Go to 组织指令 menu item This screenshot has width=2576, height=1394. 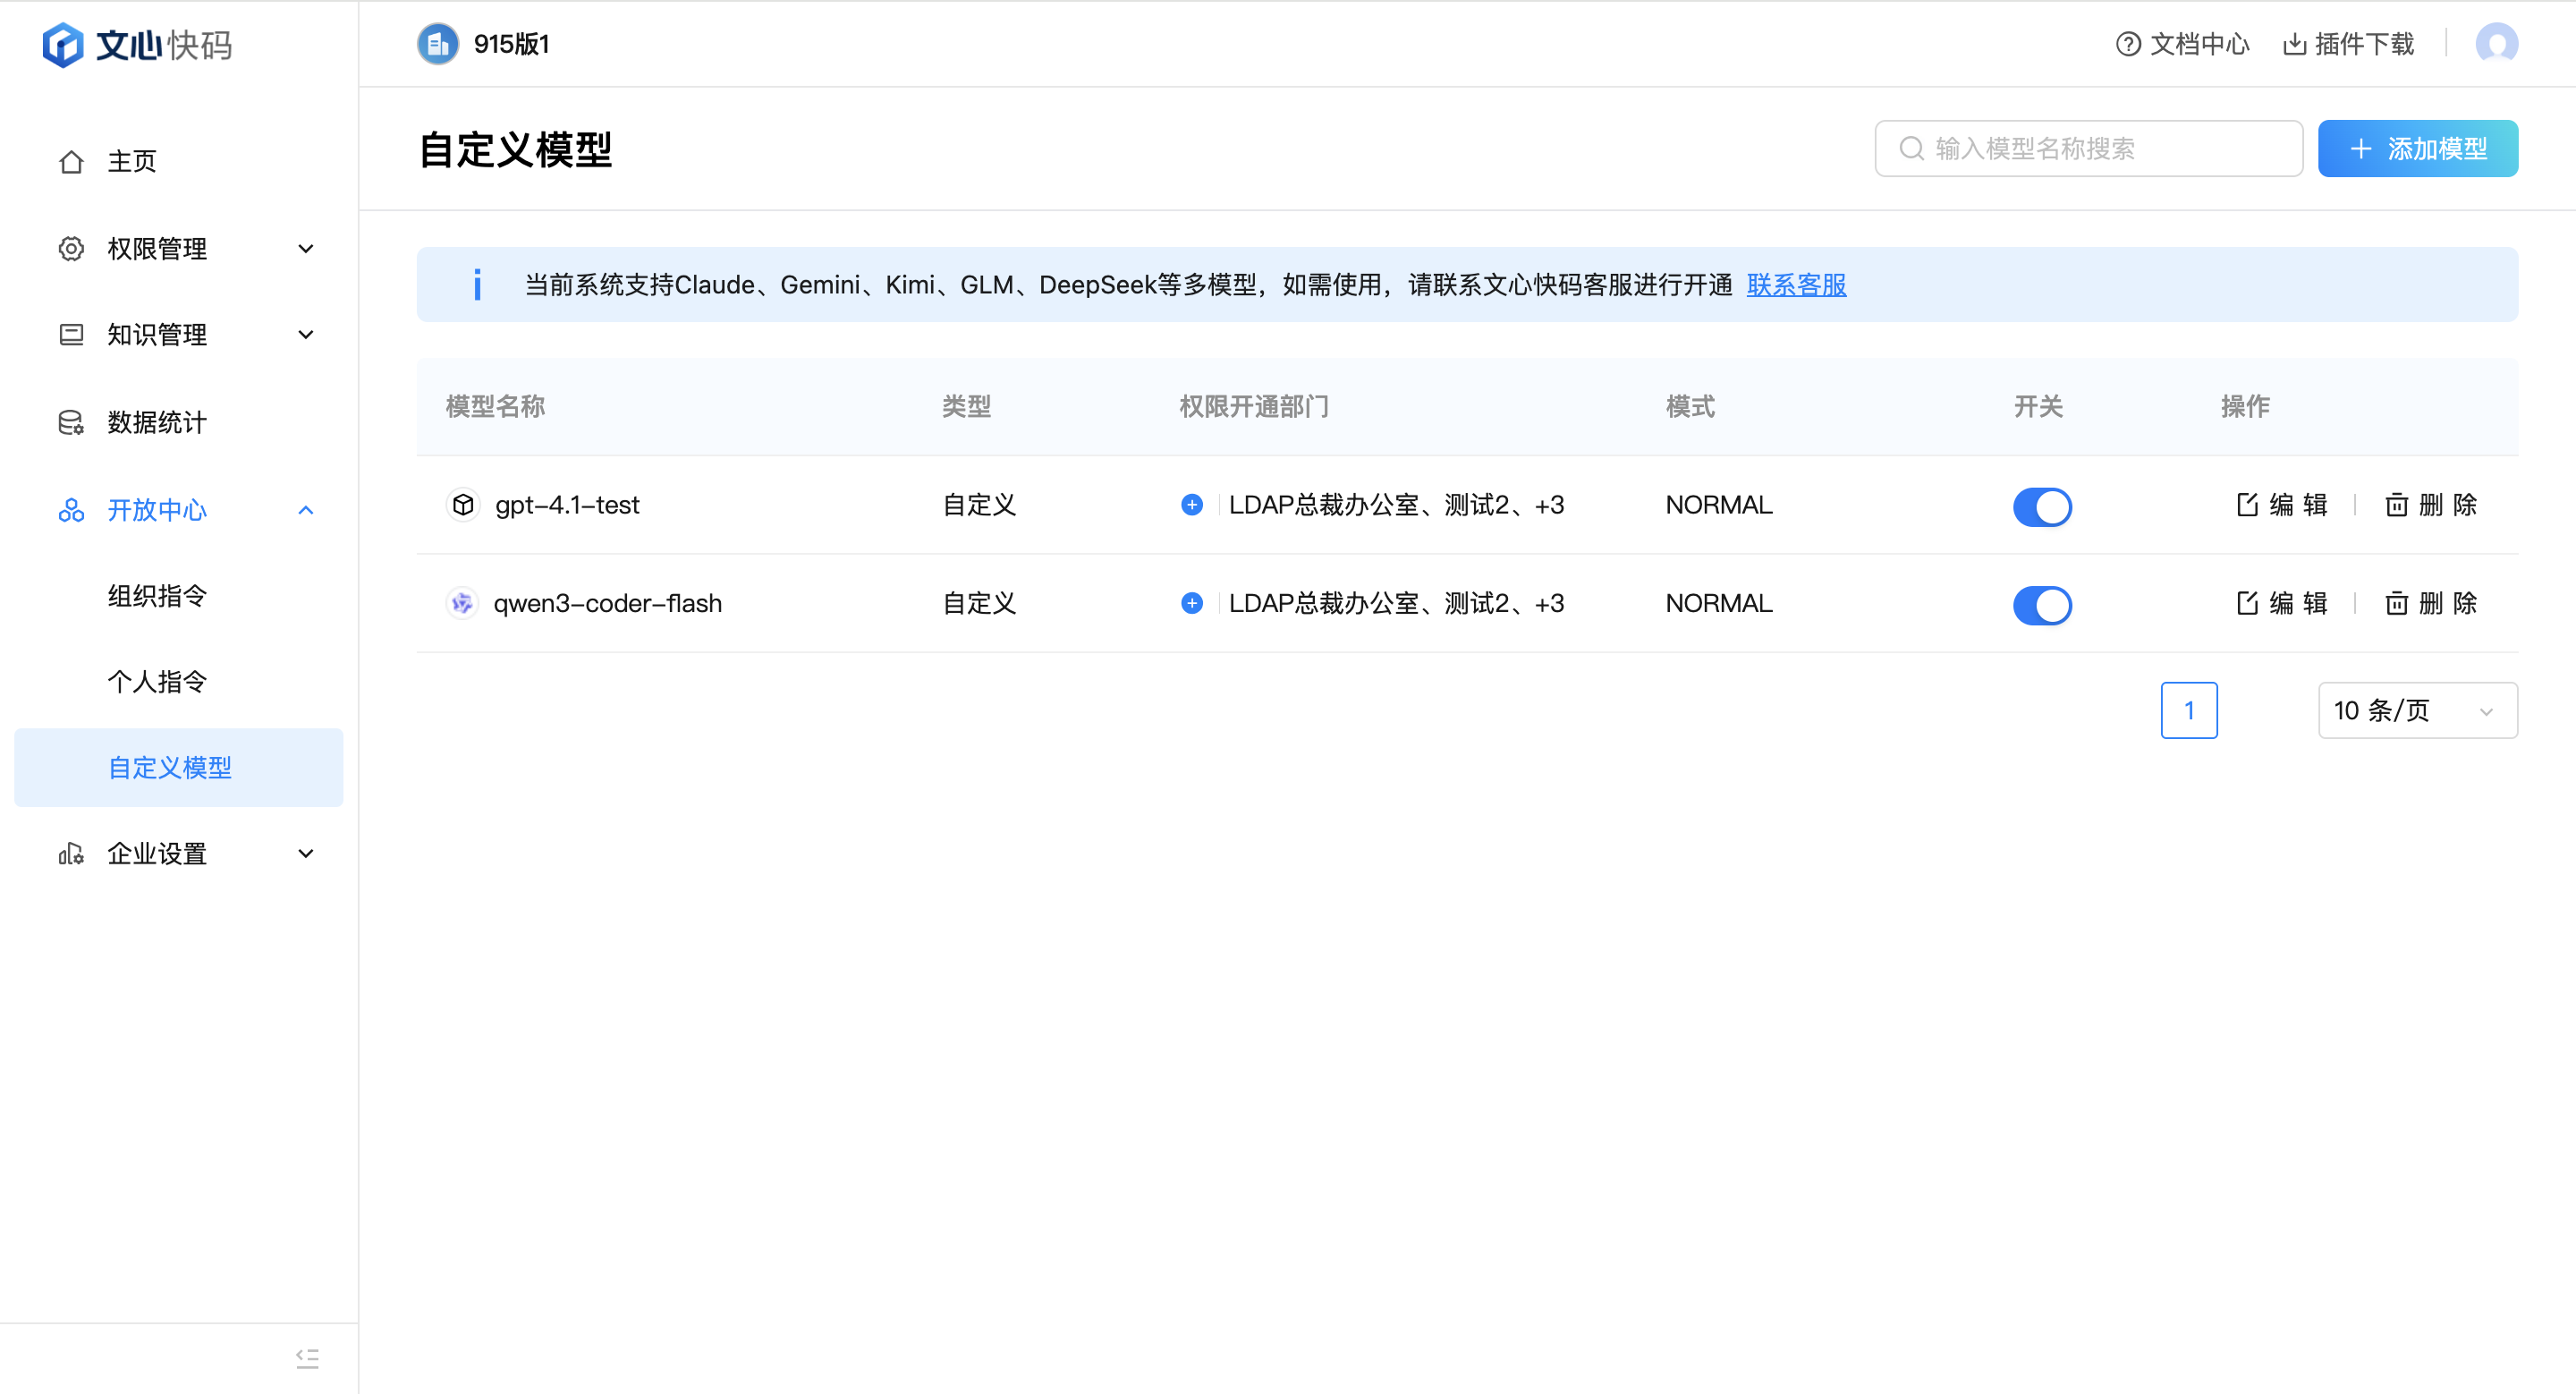click(x=157, y=596)
